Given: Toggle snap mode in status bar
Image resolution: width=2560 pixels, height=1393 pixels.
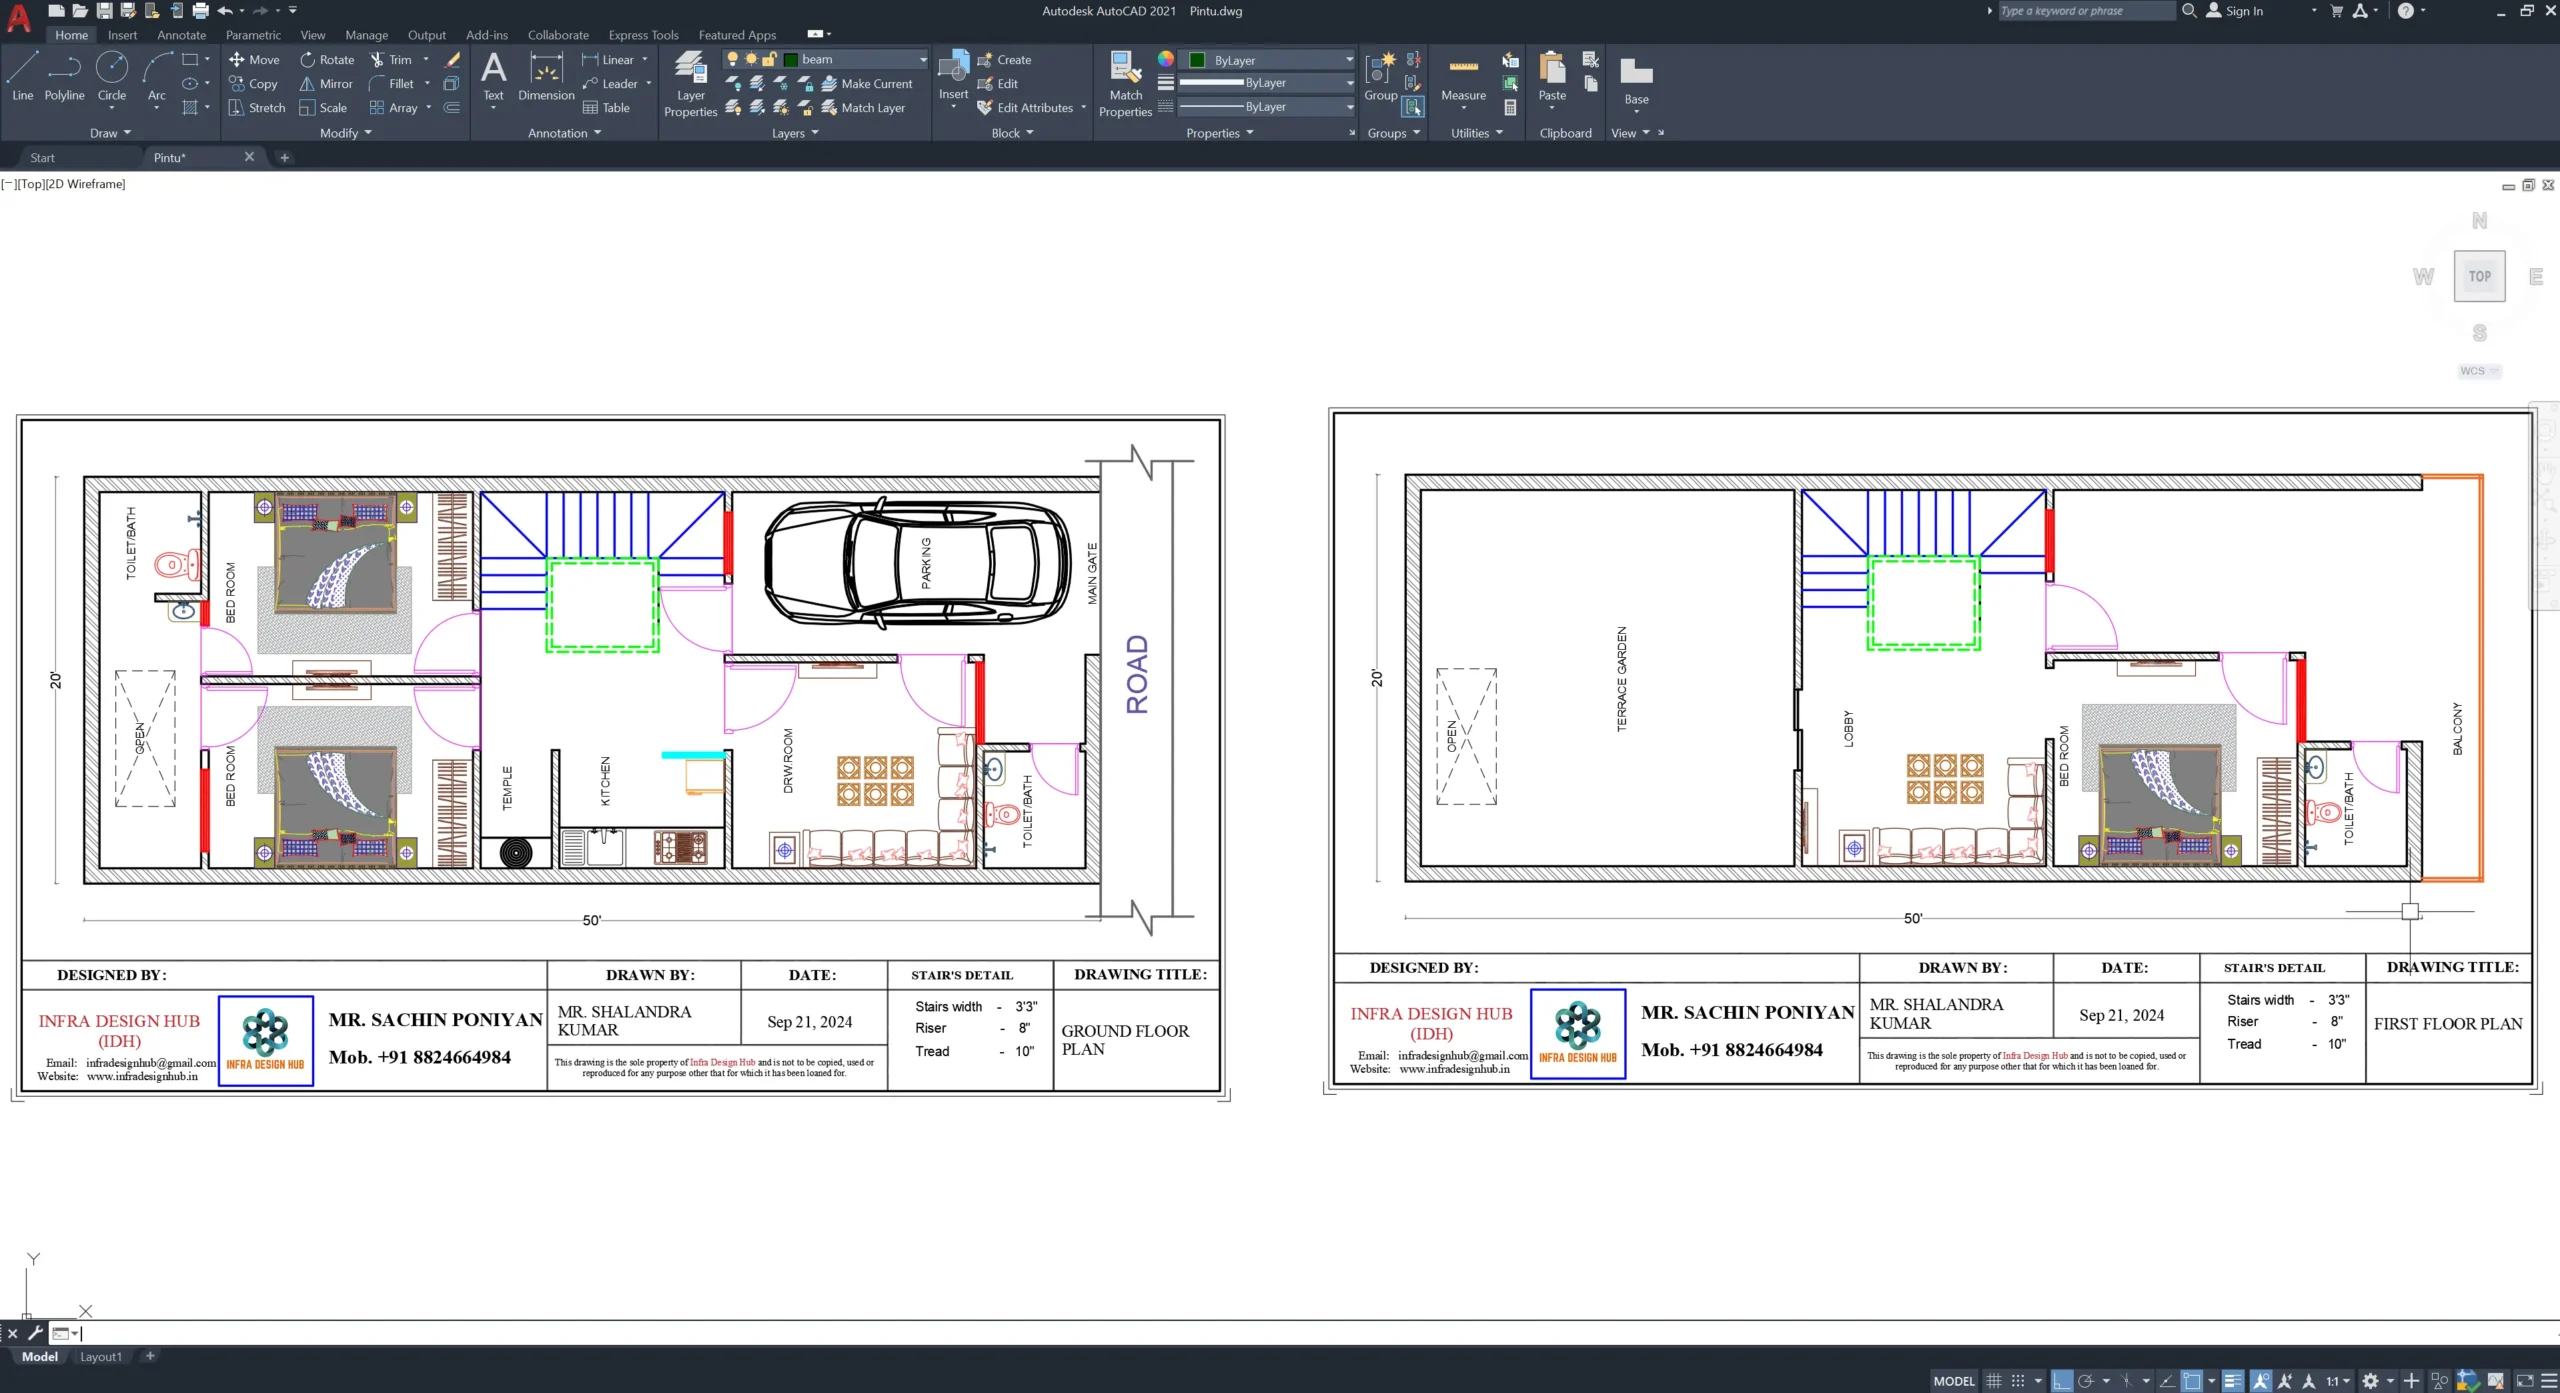Looking at the screenshot, I should click(x=2018, y=1381).
